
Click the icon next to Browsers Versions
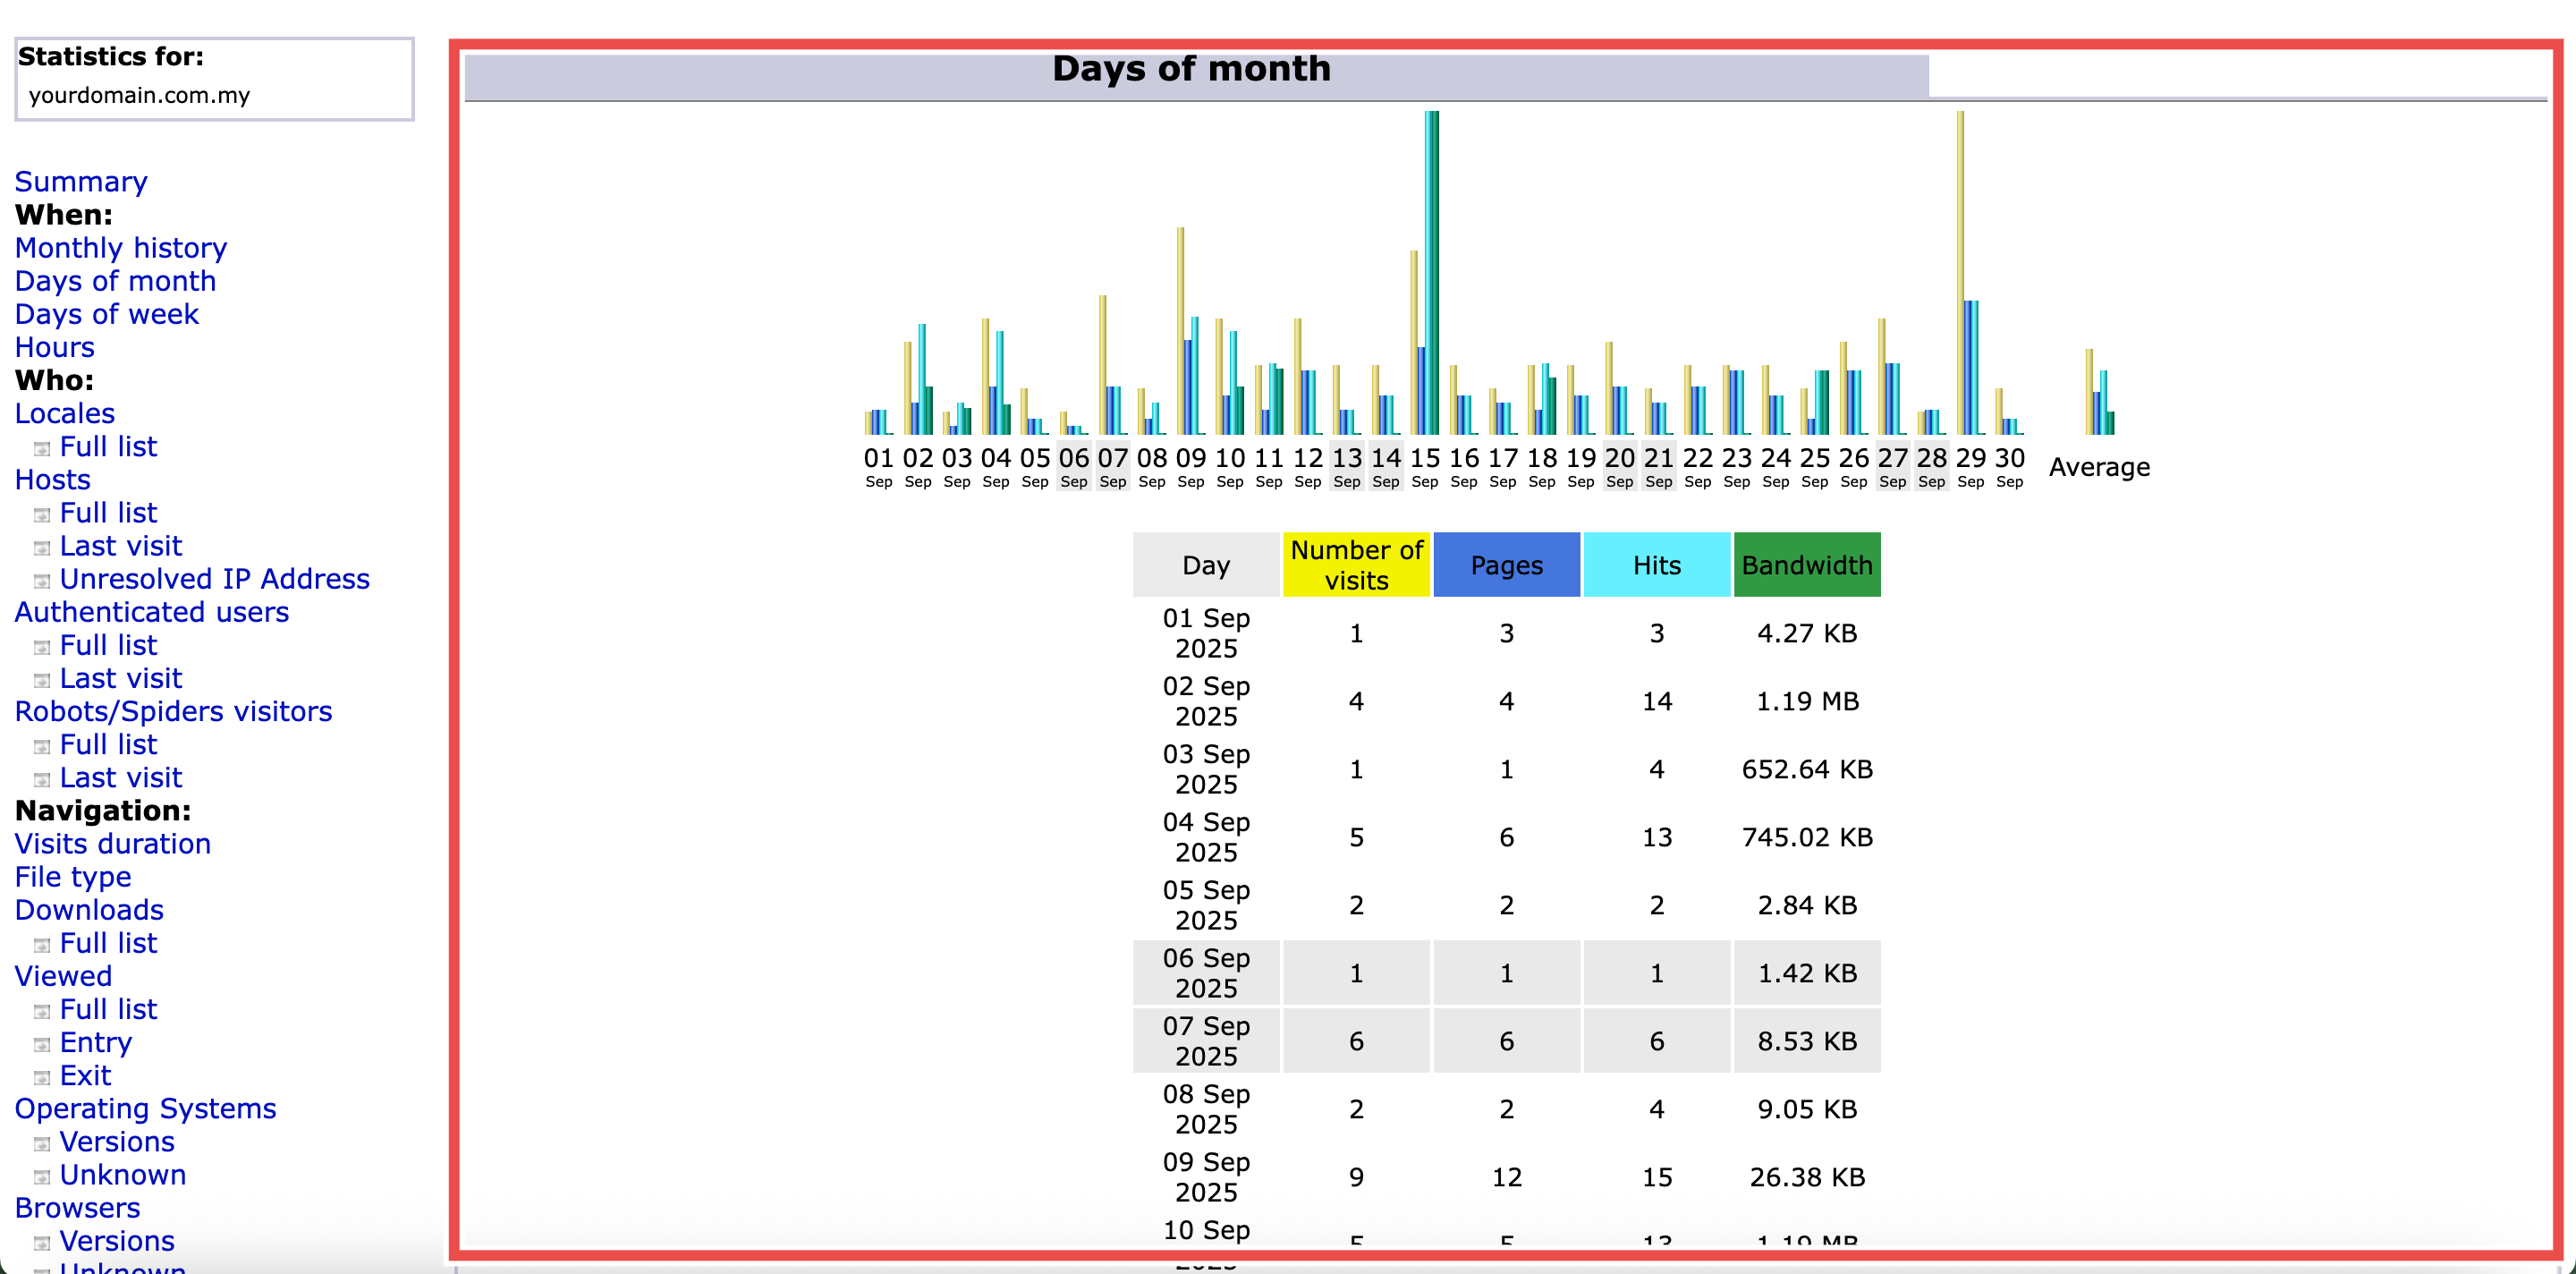pos(42,1243)
